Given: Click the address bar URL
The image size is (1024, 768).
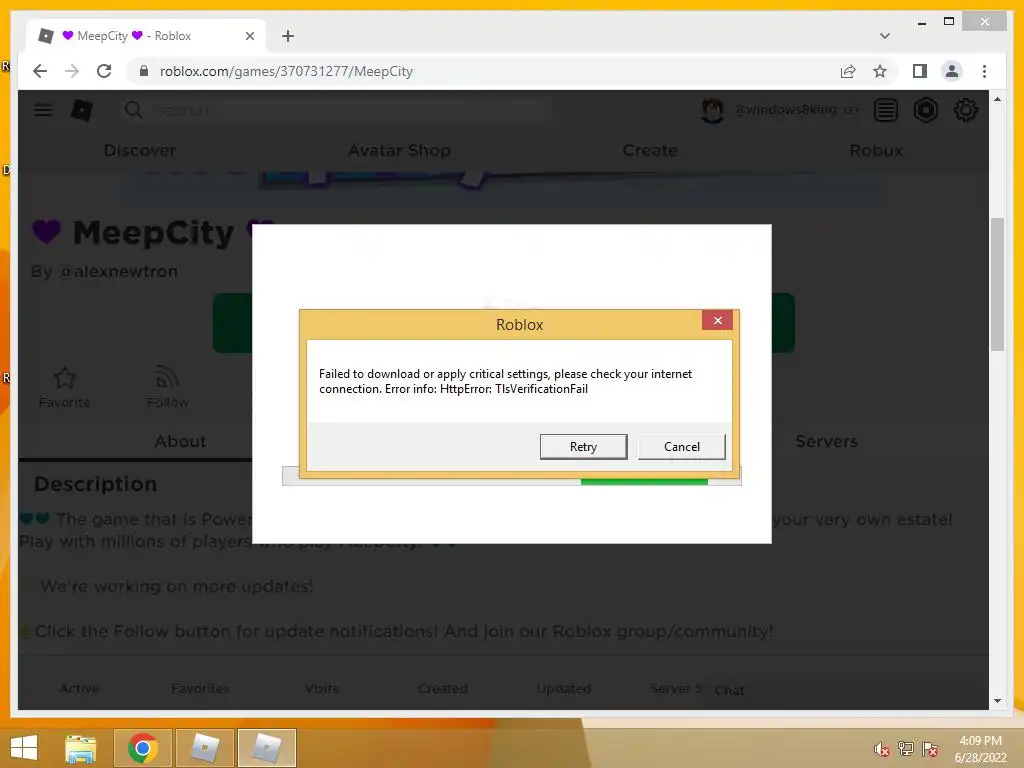Looking at the screenshot, I should 286,71.
